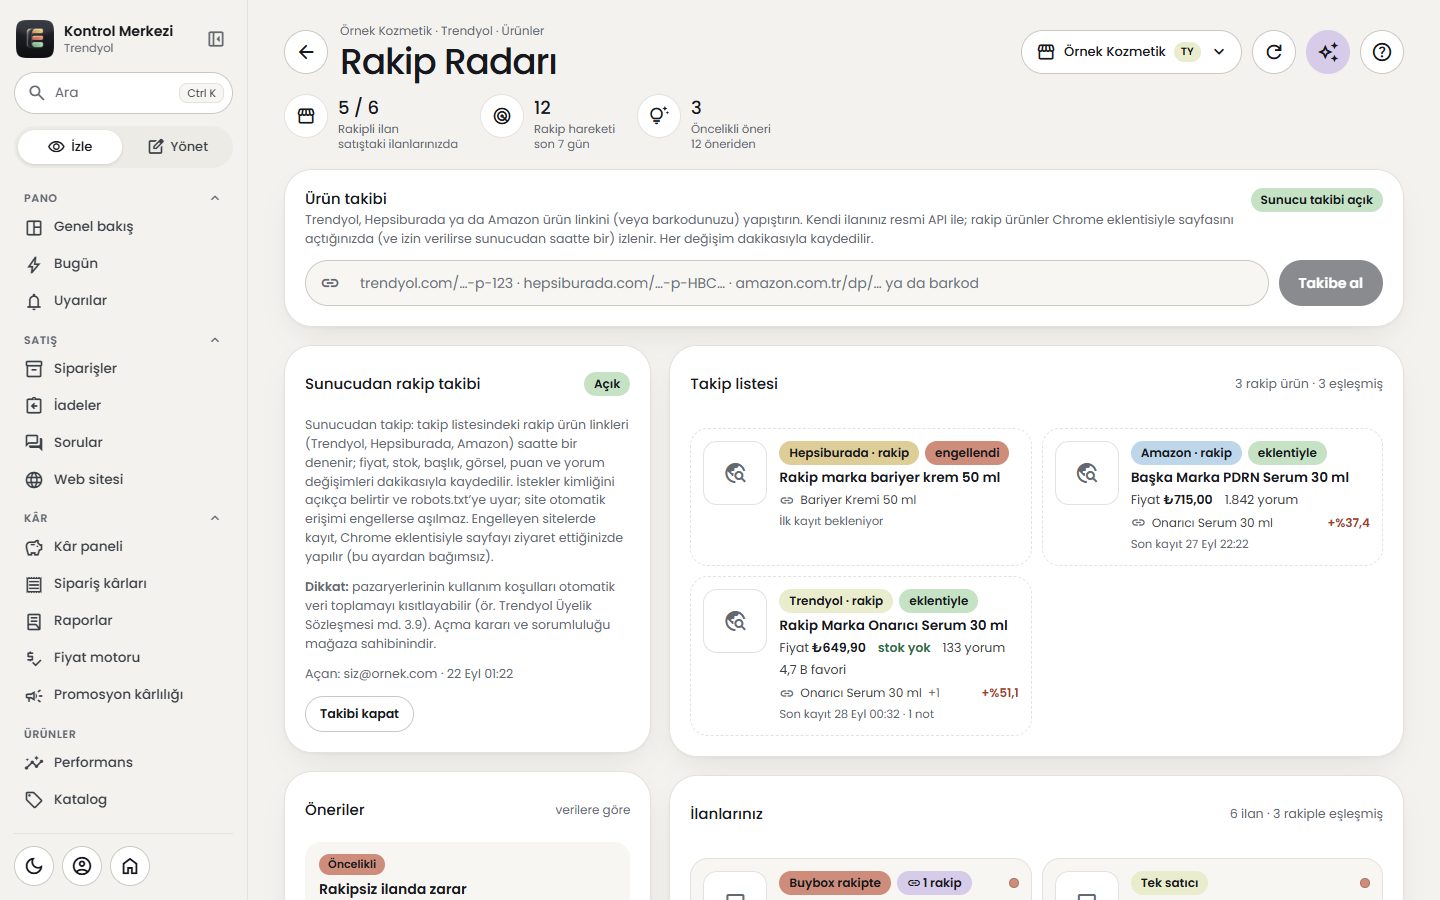
Task: Collapse the sidebar panel icon
Action: pyautogui.click(x=216, y=39)
